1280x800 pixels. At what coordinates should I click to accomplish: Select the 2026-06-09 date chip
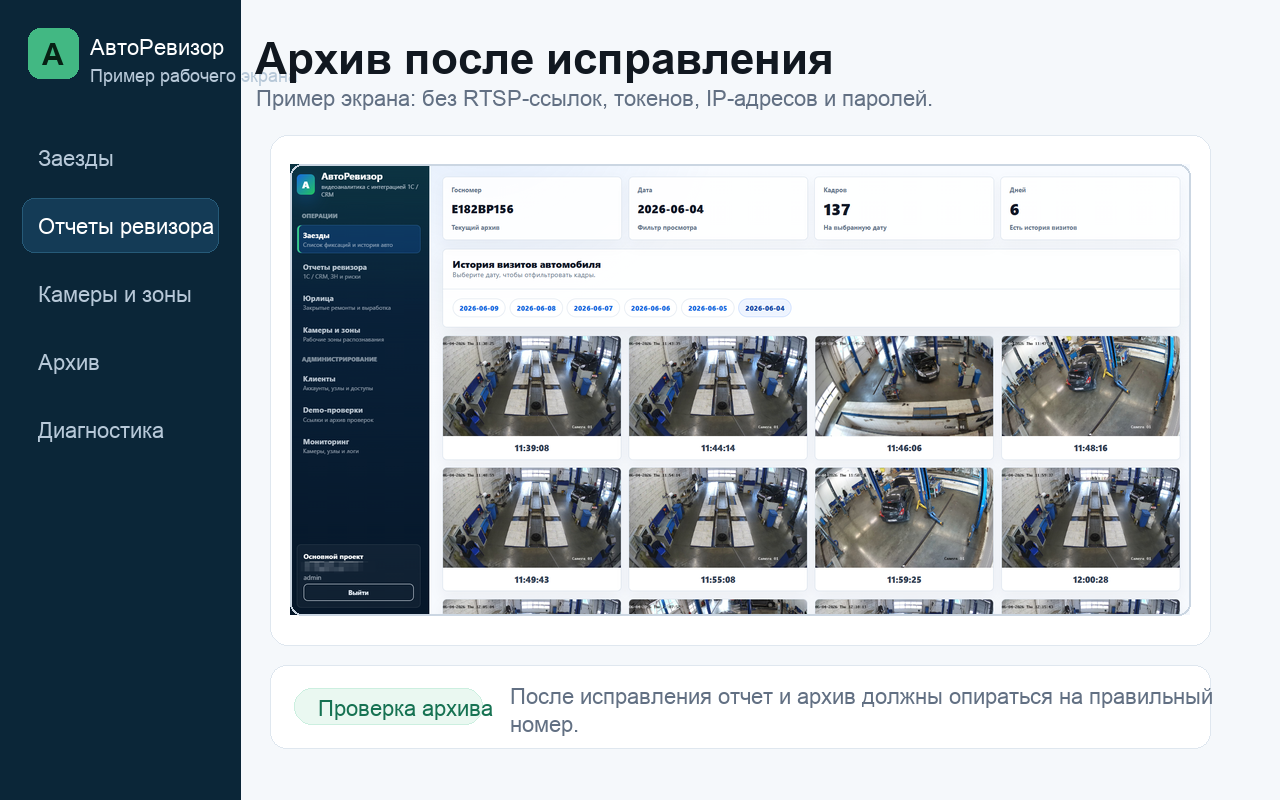(x=479, y=308)
